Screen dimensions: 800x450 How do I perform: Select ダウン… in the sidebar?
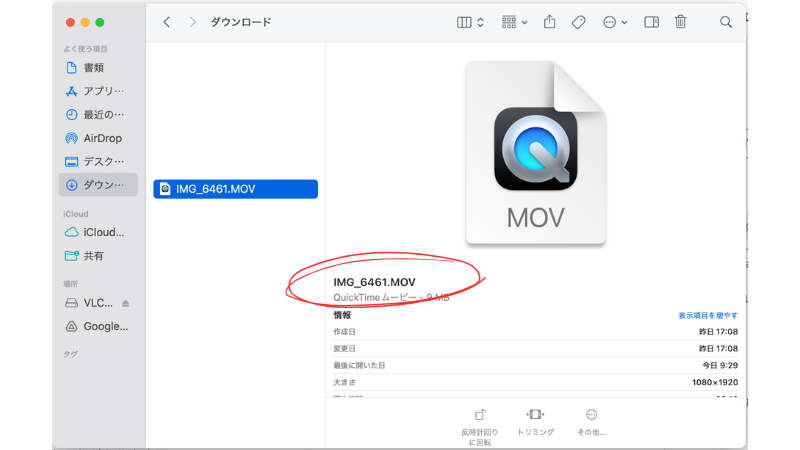[x=98, y=185]
